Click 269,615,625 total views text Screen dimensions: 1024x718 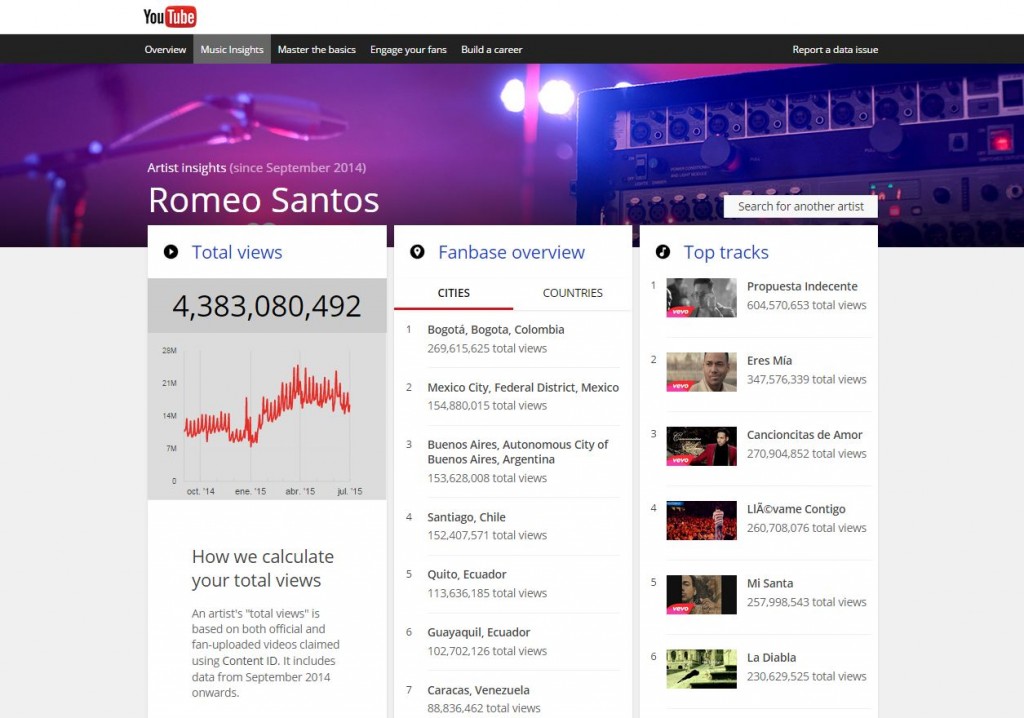(x=487, y=348)
